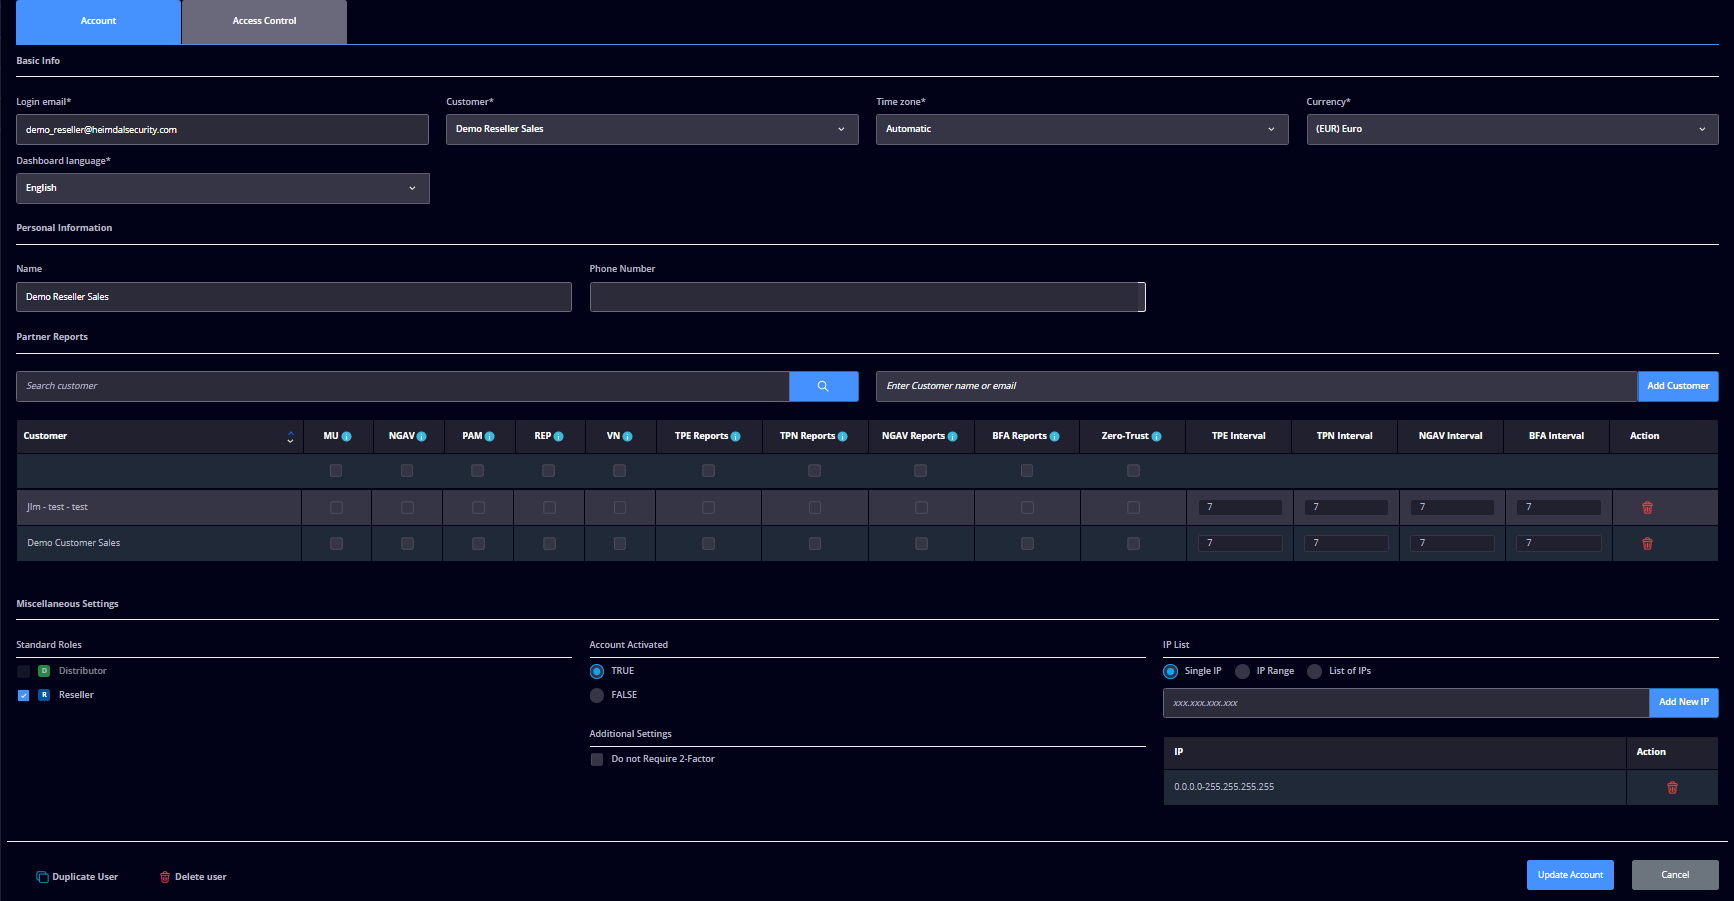Toggle TPE Reports checkbox for Demo Customer Sales

click(x=708, y=544)
